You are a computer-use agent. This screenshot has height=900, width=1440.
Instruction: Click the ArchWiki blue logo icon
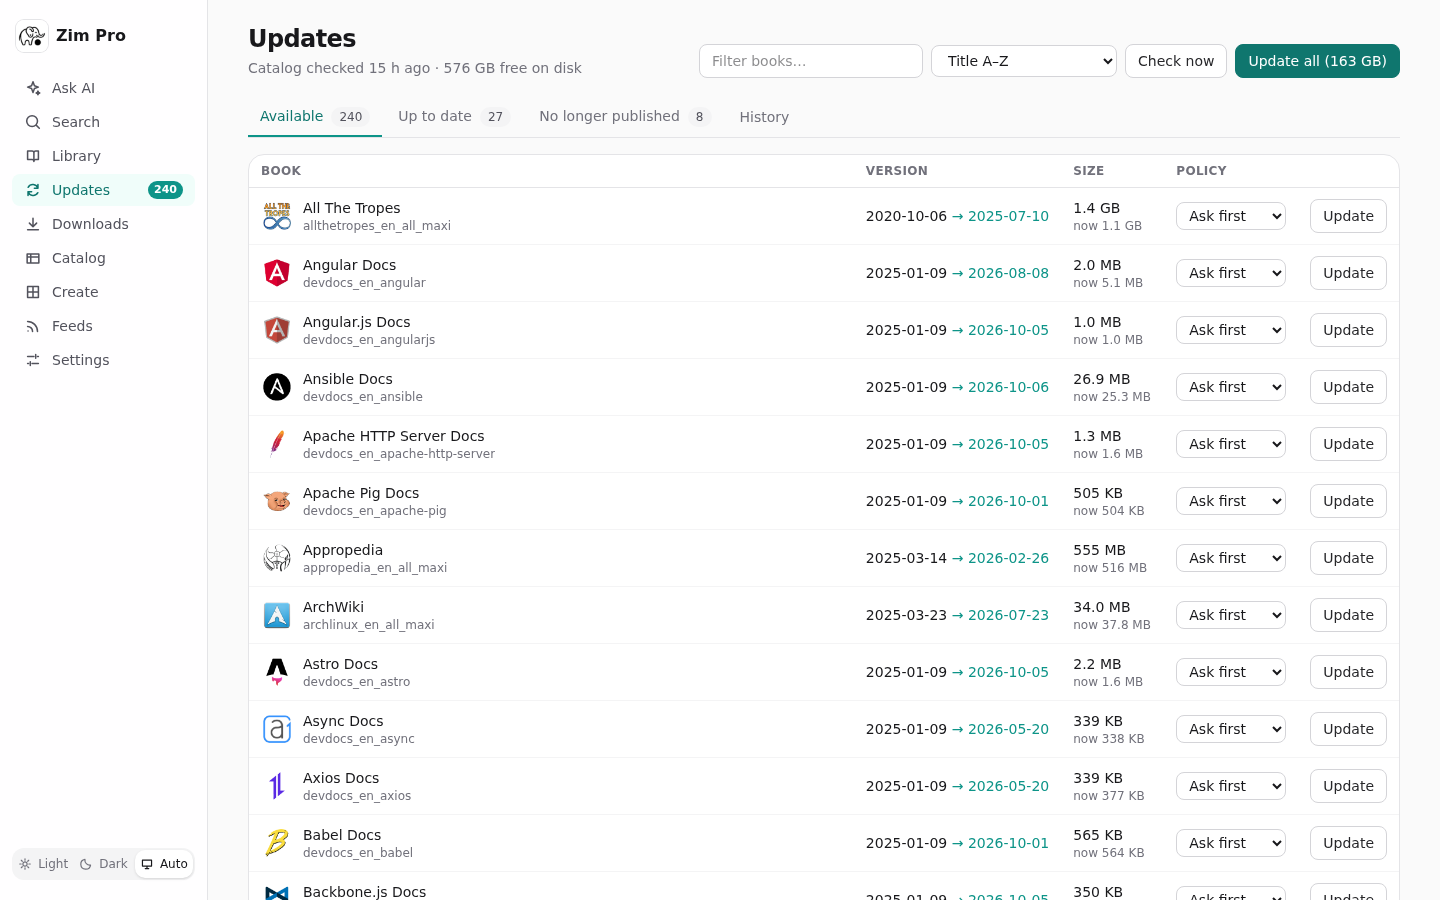point(277,615)
